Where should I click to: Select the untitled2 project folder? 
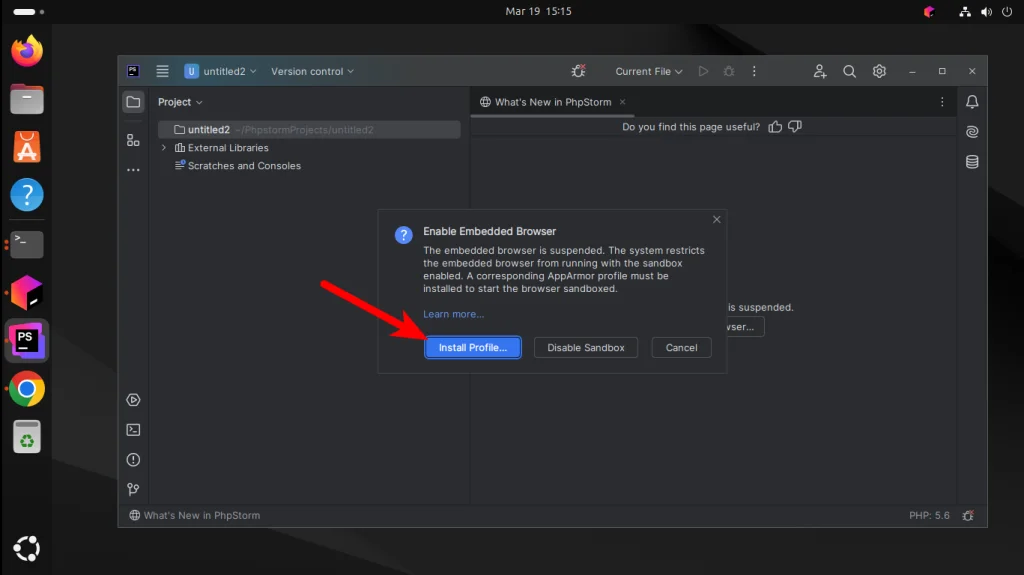tap(309, 129)
